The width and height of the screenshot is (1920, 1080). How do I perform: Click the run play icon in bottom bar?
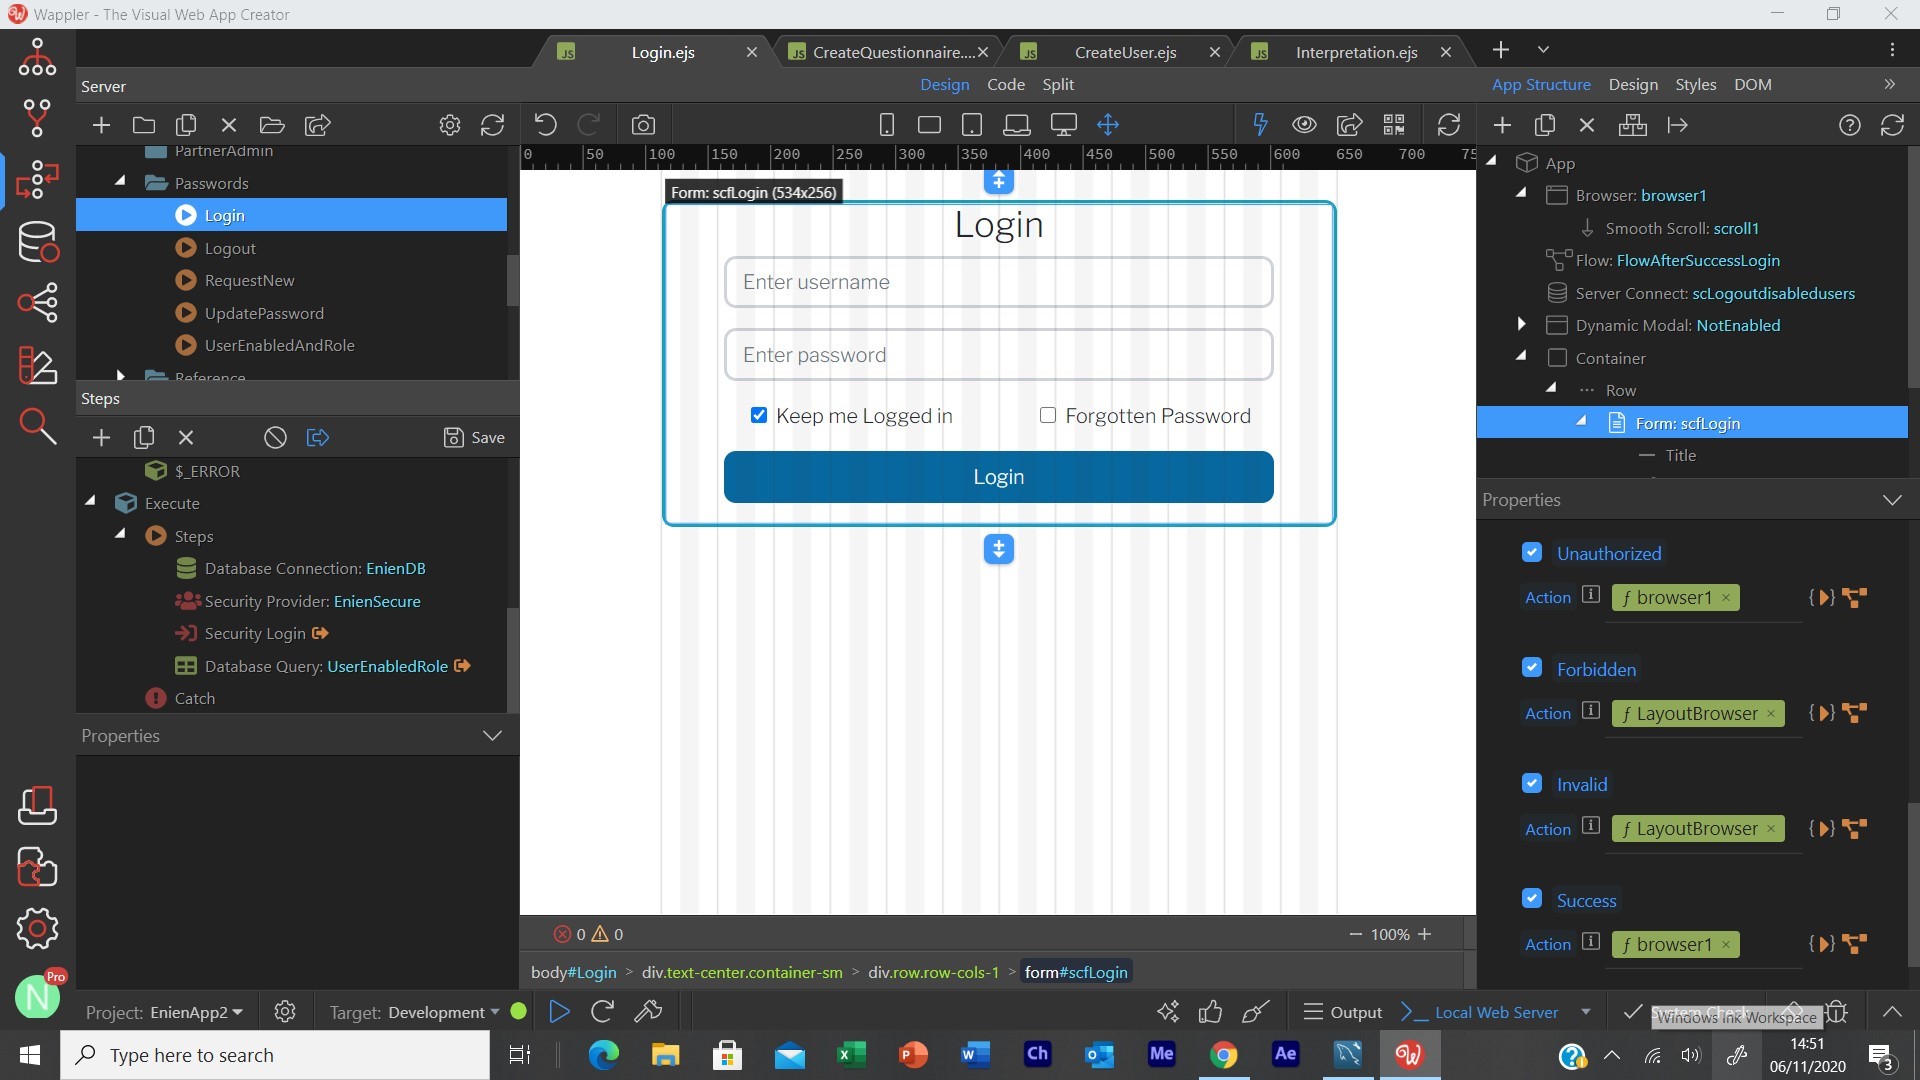(559, 1012)
